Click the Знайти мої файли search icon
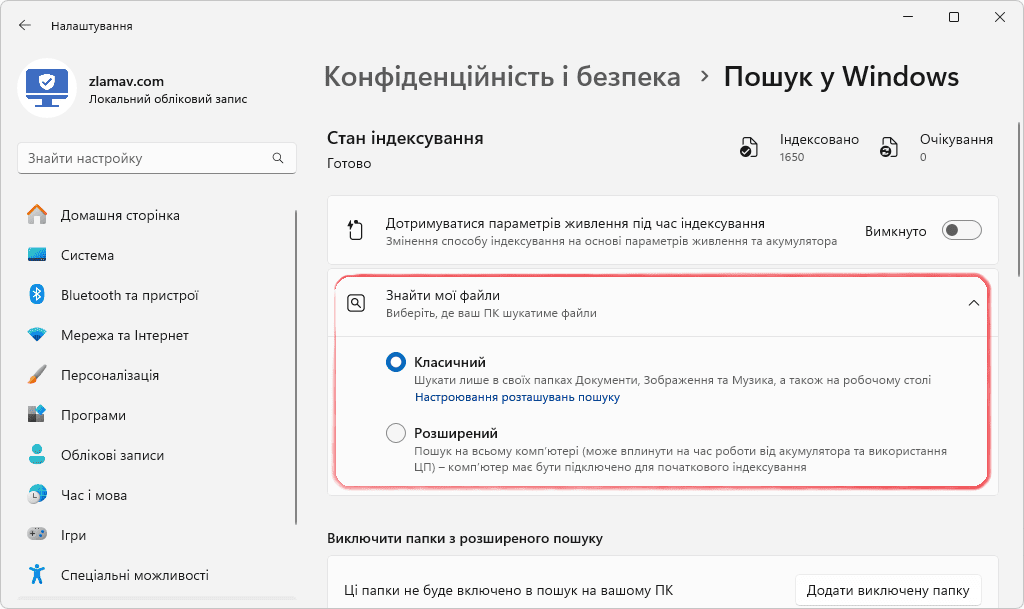This screenshot has width=1024, height=609. click(x=356, y=304)
